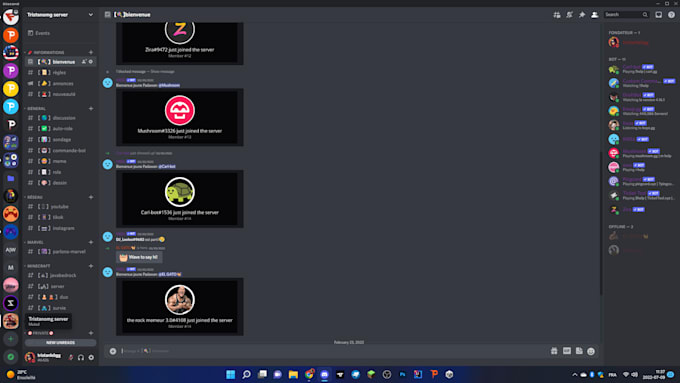The width and height of the screenshot is (680, 383).
Task: Click Show message on blocked message
Action: pos(162,72)
